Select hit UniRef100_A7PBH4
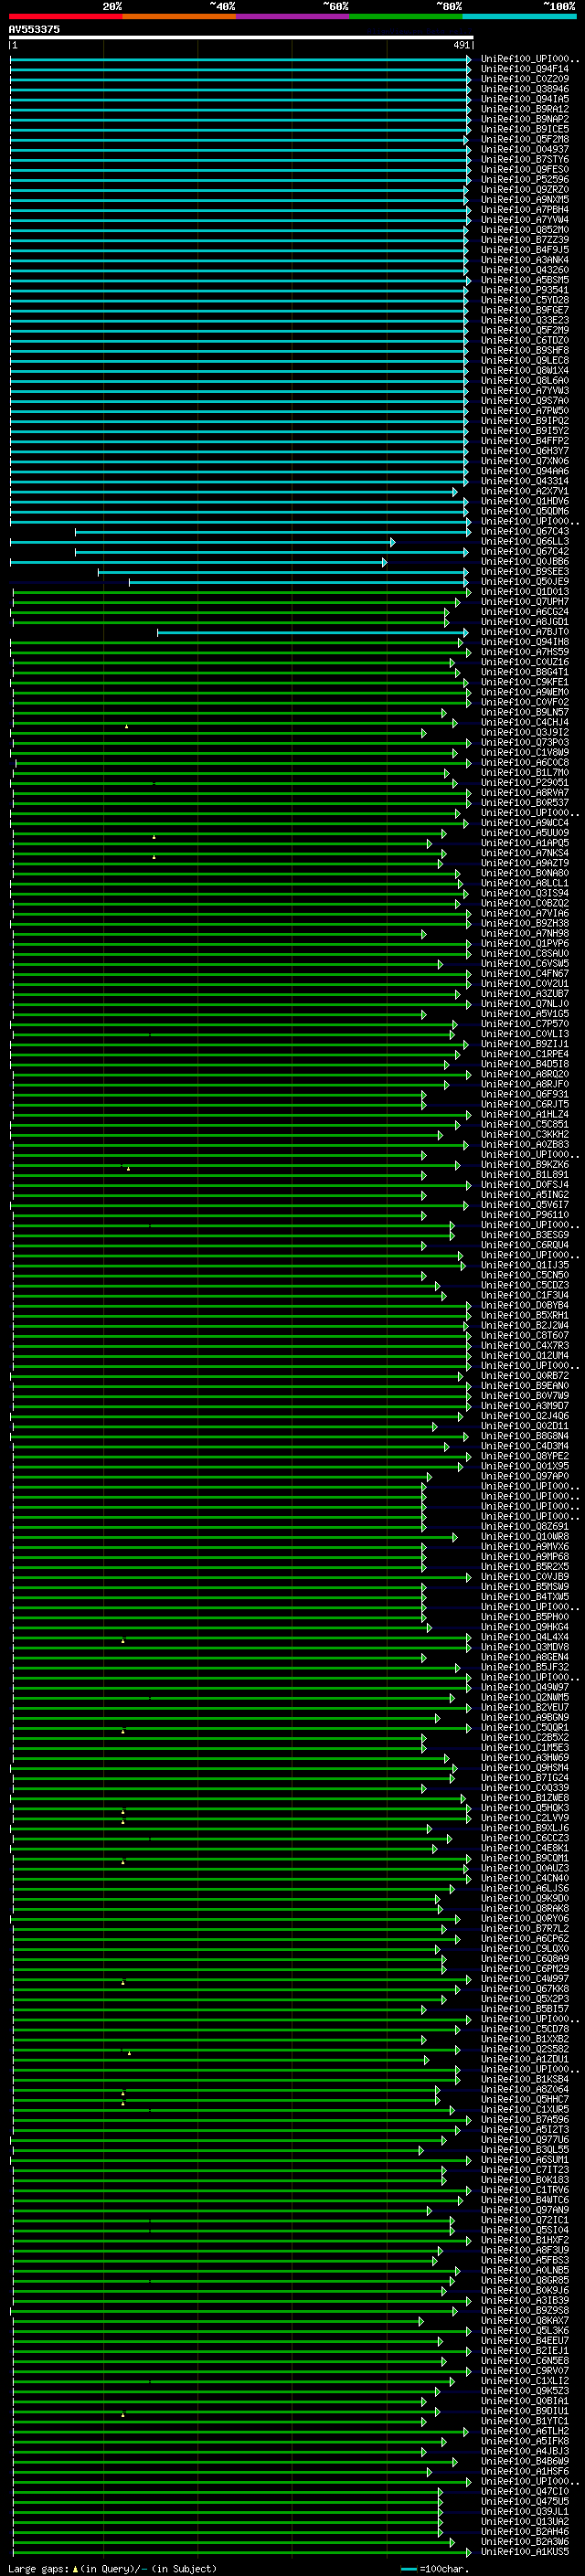Image resolution: width=585 pixels, height=2576 pixels. [524, 210]
